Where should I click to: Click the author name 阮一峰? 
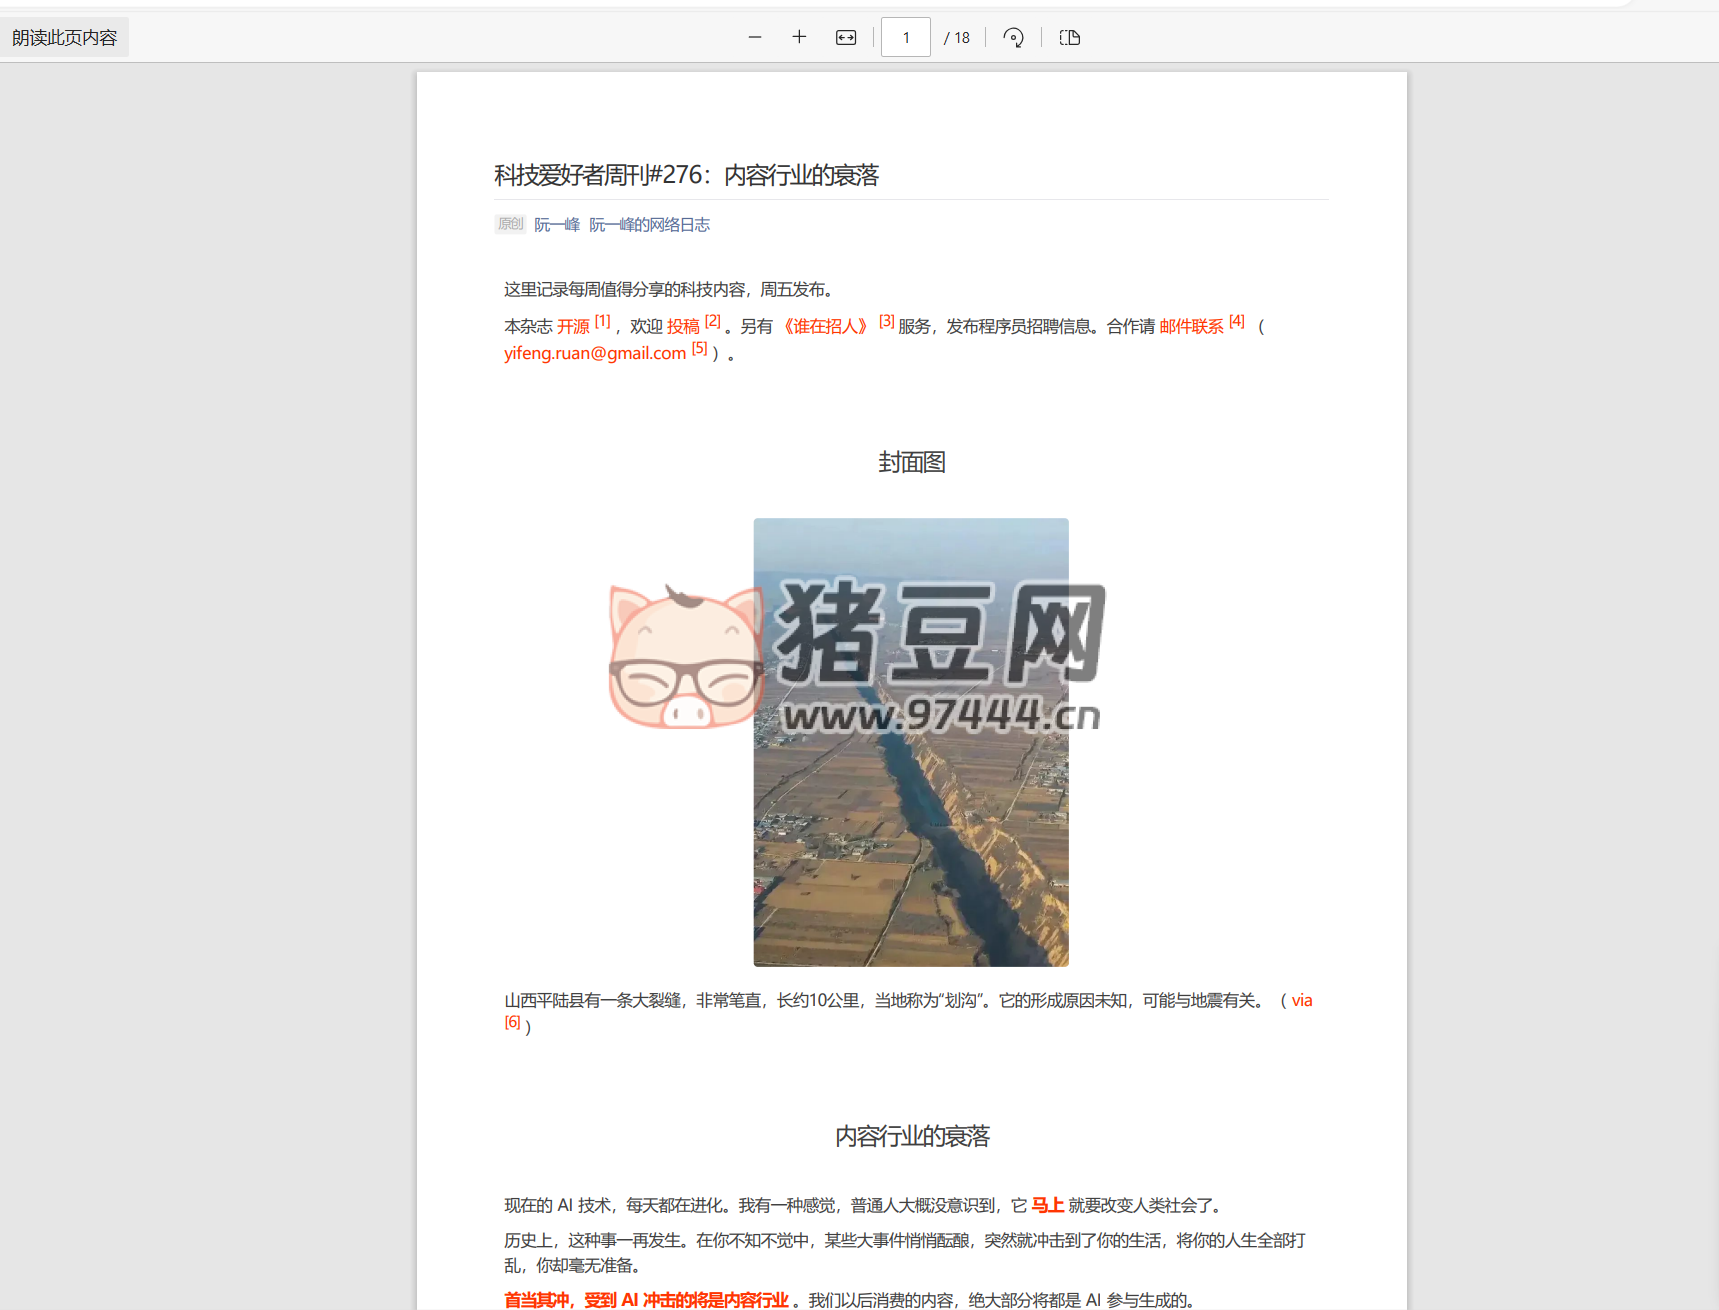click(x=557, y=225)
